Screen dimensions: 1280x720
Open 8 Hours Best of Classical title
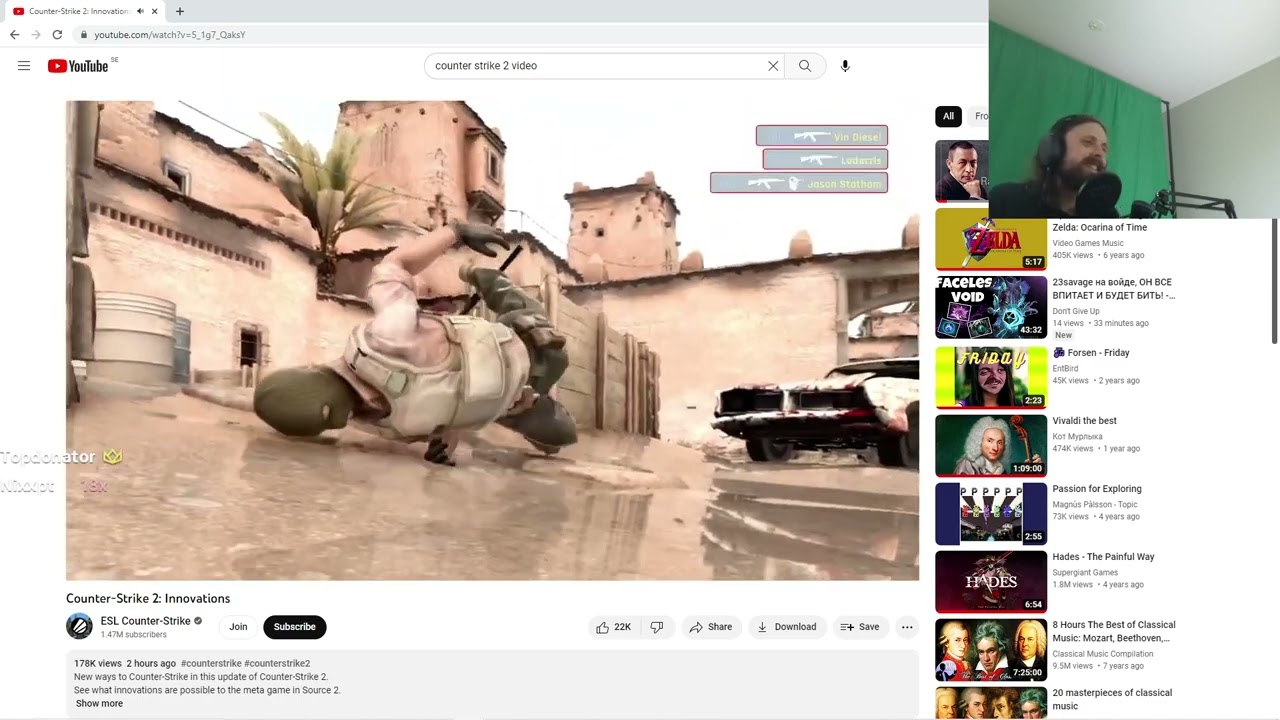1113,631
